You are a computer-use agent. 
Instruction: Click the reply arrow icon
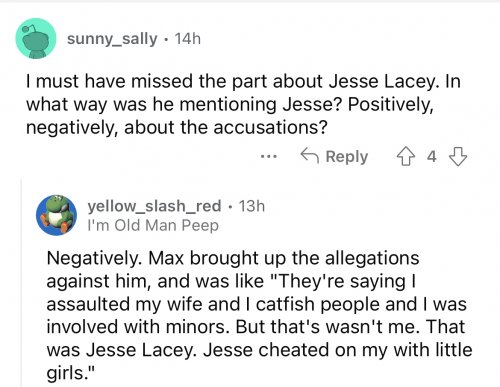(x=310, y=156)
